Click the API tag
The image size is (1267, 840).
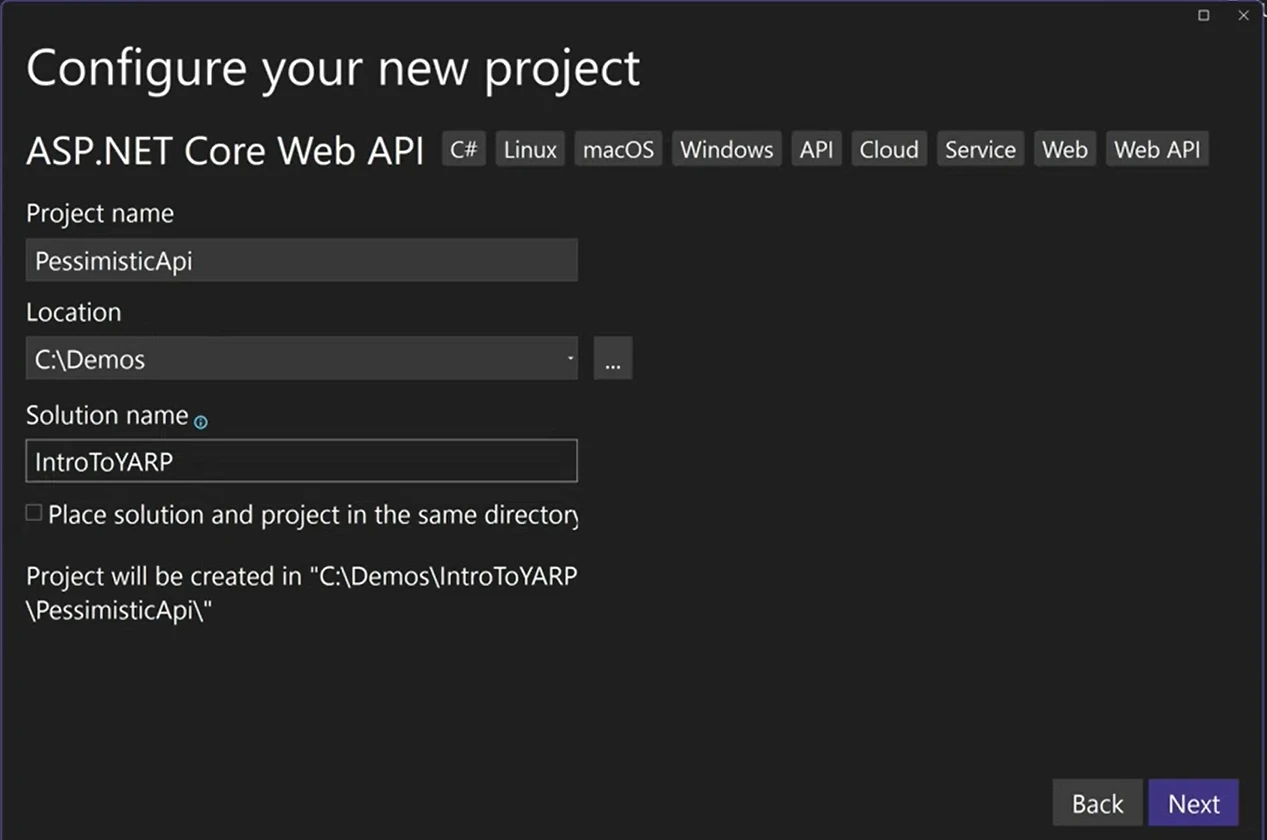(x=816, y=150)
